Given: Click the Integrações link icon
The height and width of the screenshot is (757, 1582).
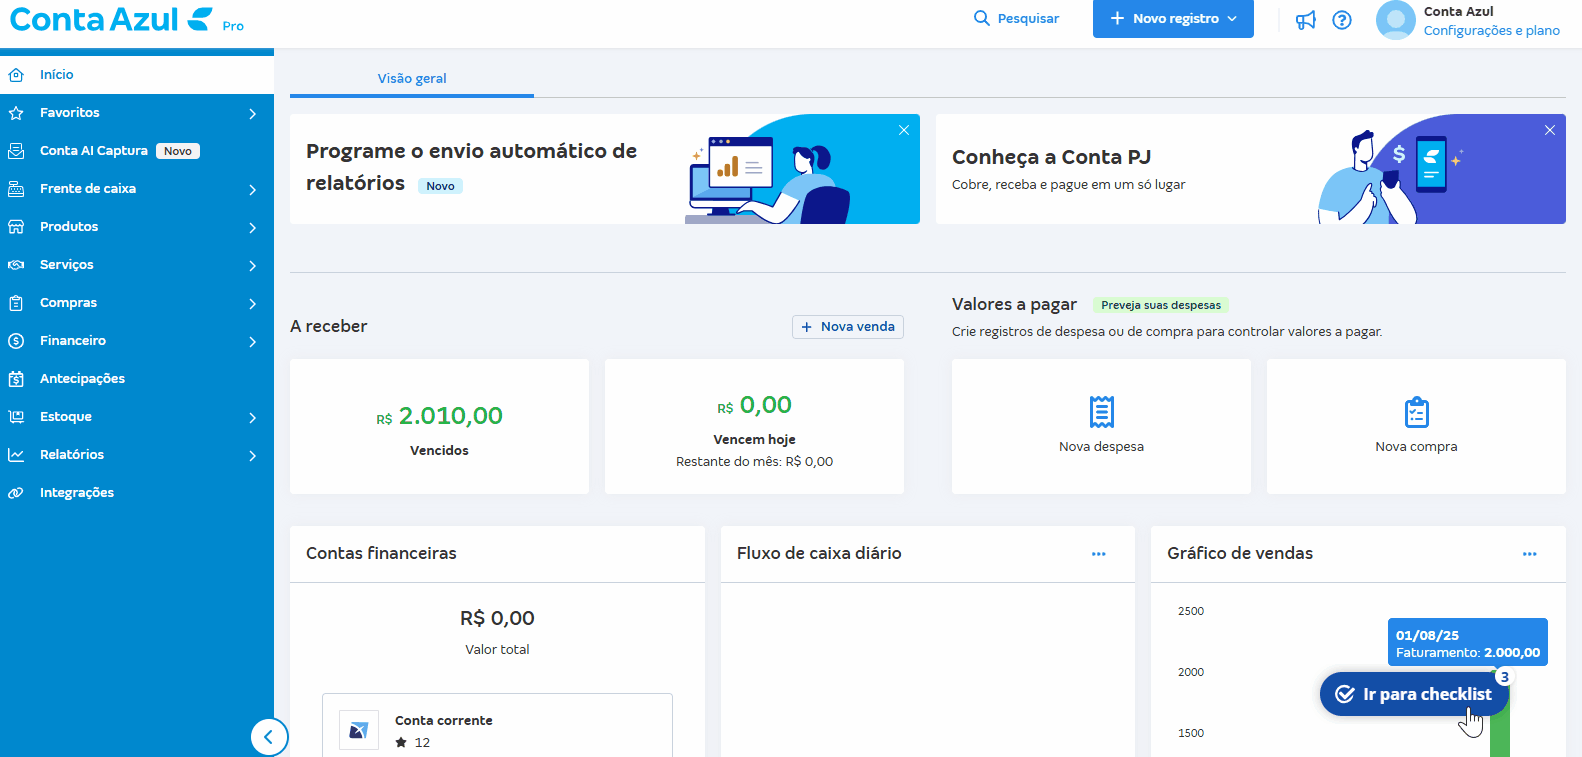Looking at the screenshot, I should click(x=16, y=493).
